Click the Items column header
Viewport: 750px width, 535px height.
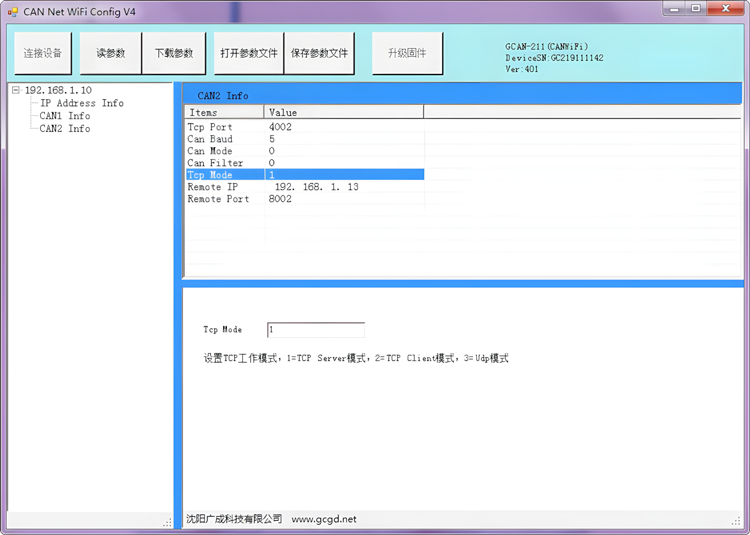click(x=224, y=113)
